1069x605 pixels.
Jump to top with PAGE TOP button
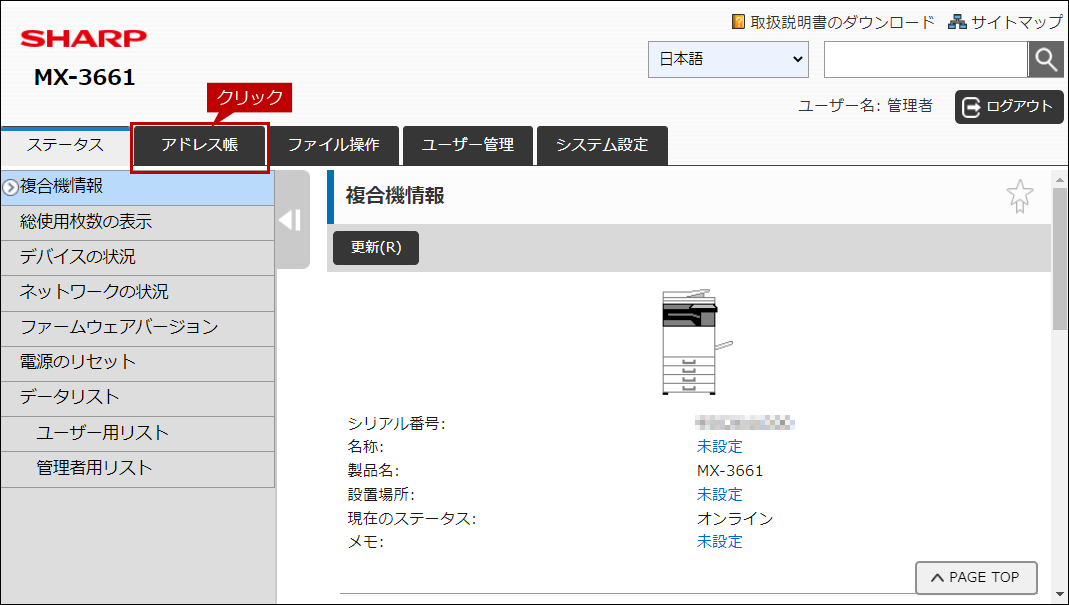point(976,578)
